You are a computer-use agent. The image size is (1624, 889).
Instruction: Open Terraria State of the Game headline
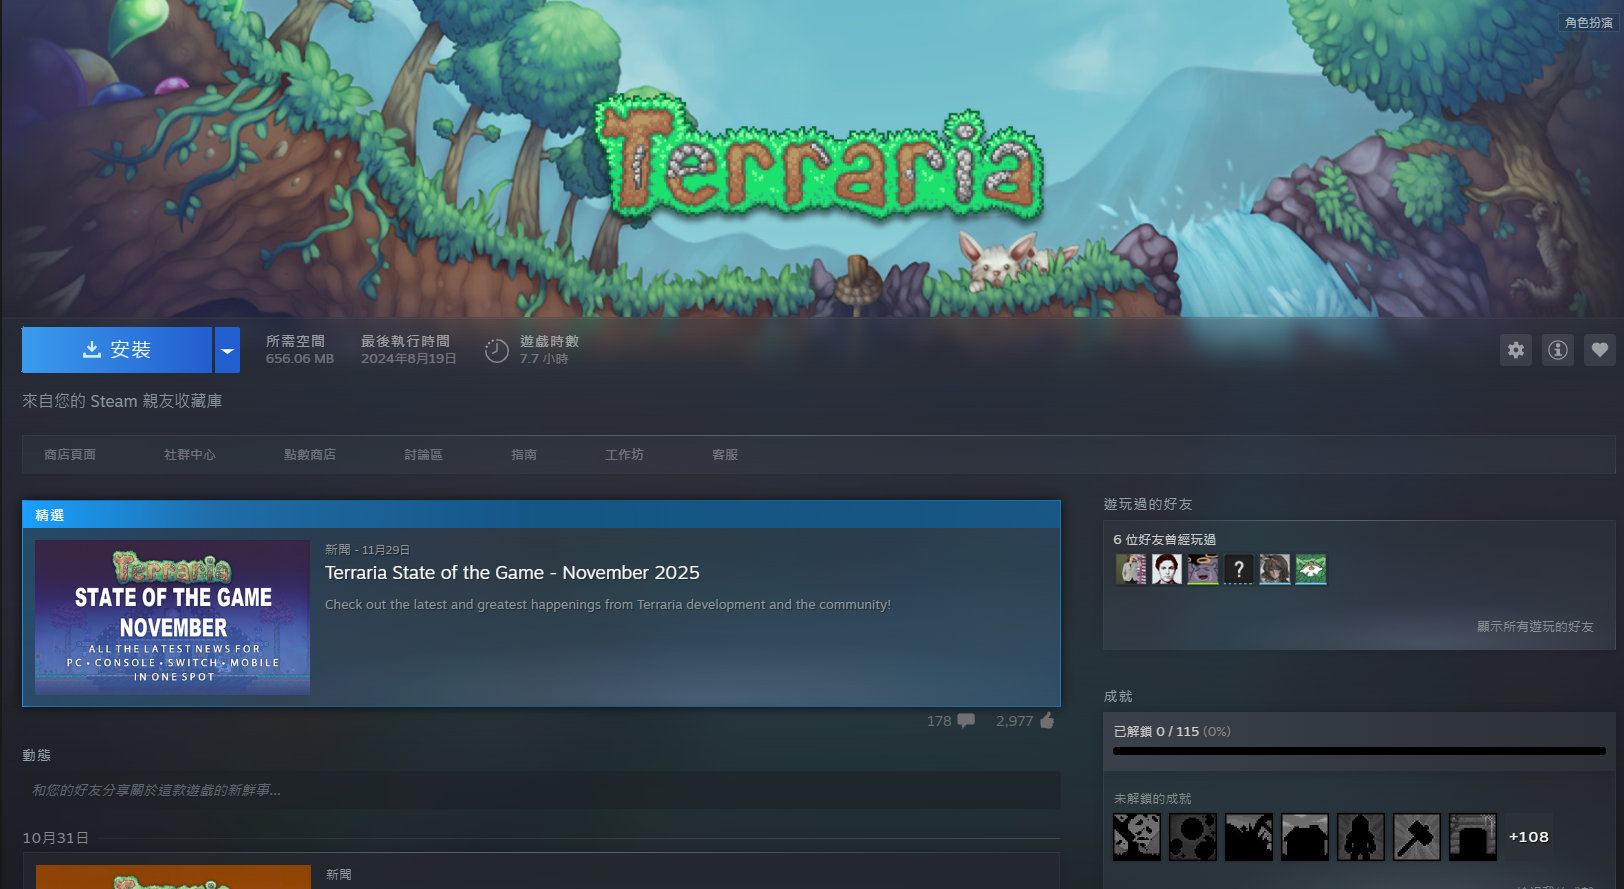coord(512,573)
